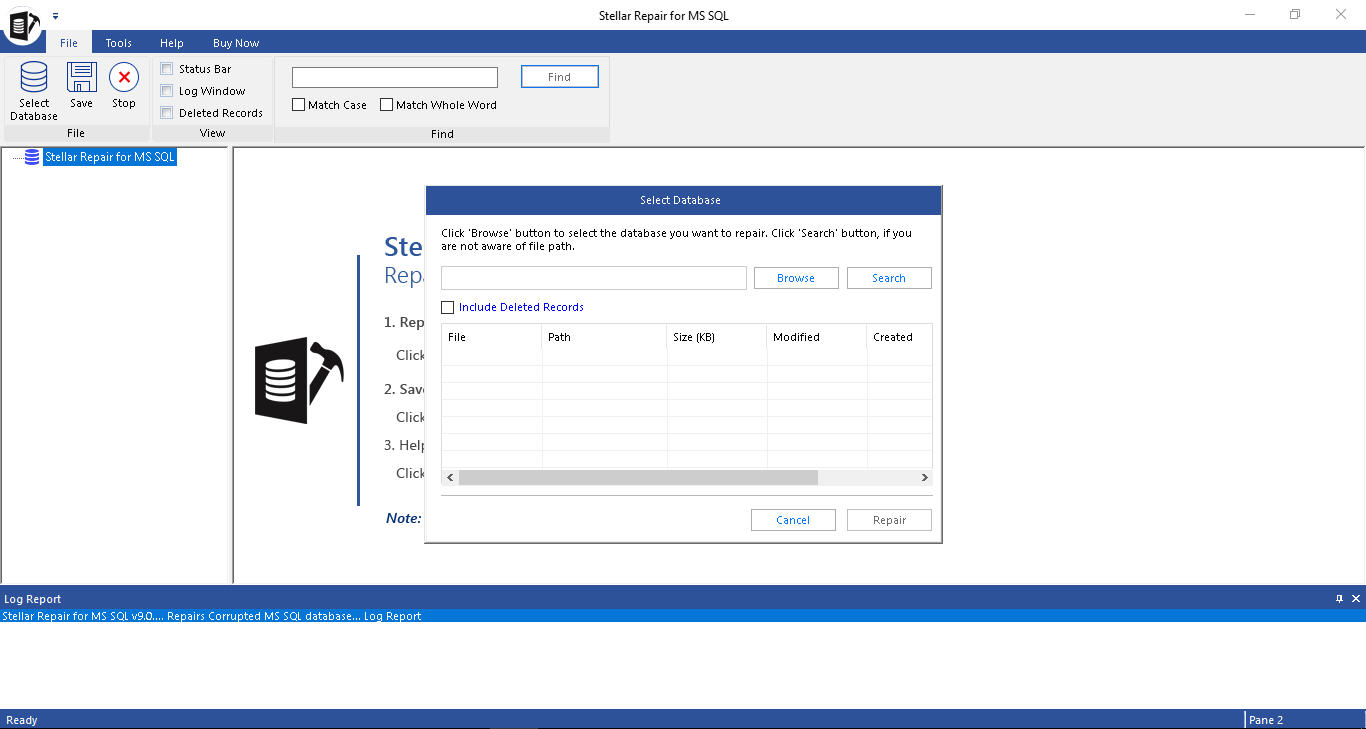The height and width of the screenshot is (729, 1366).
Task: Enable the Status Bar checkbox
Action: 167,69
